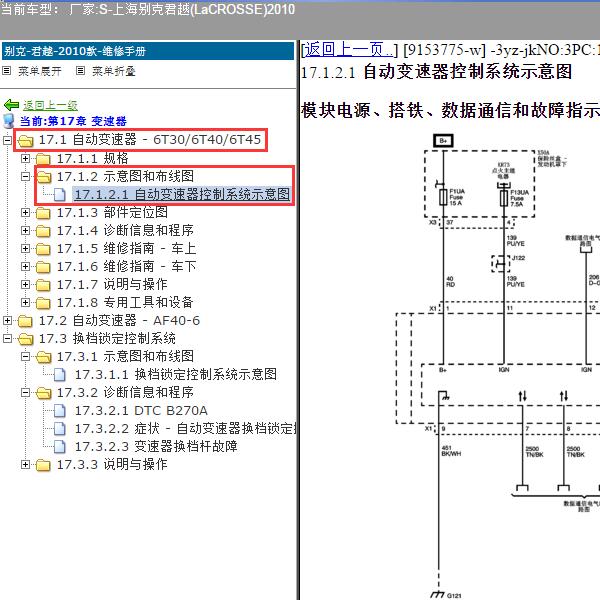Click folder icon of 17.3.1 示意图和布线图
The height and width of the screenshot is (600, 600).
click(44, 357)
